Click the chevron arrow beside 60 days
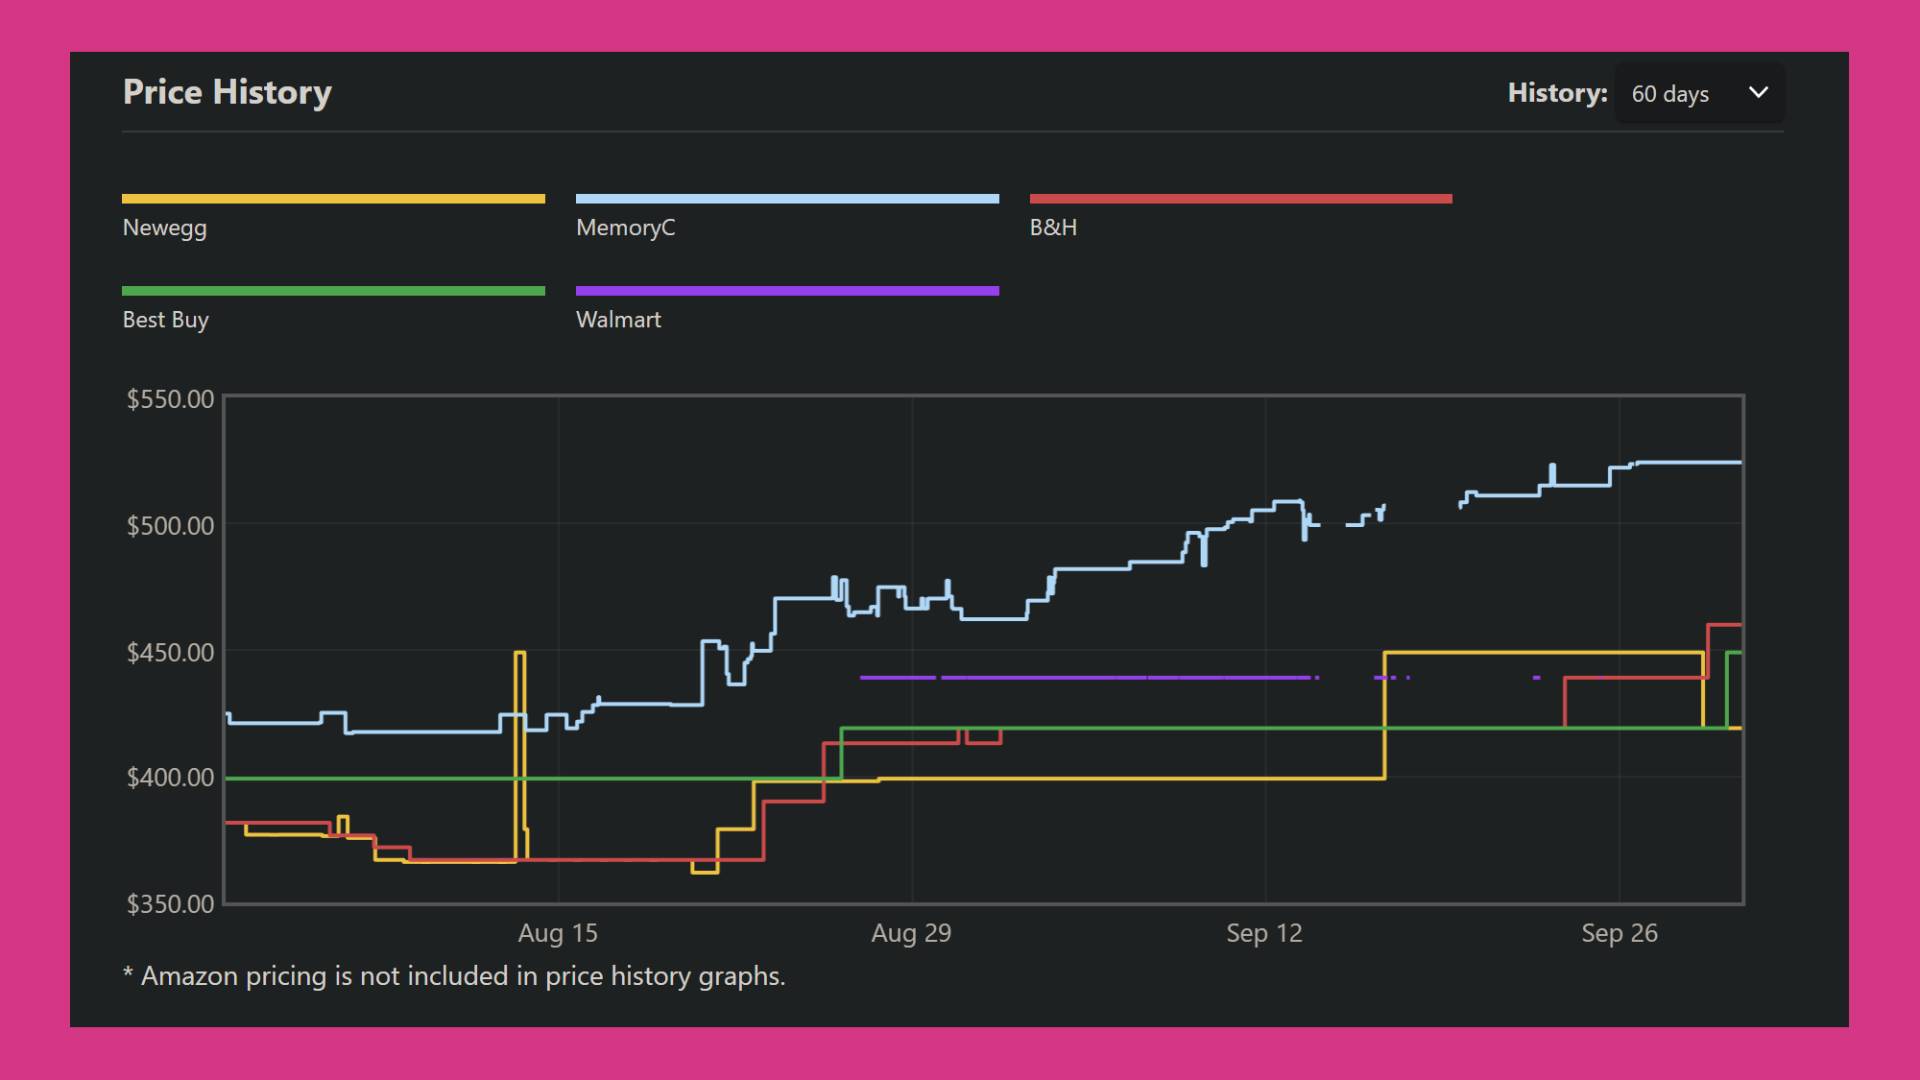The image size is (1920, 1080). [1758, 92]
